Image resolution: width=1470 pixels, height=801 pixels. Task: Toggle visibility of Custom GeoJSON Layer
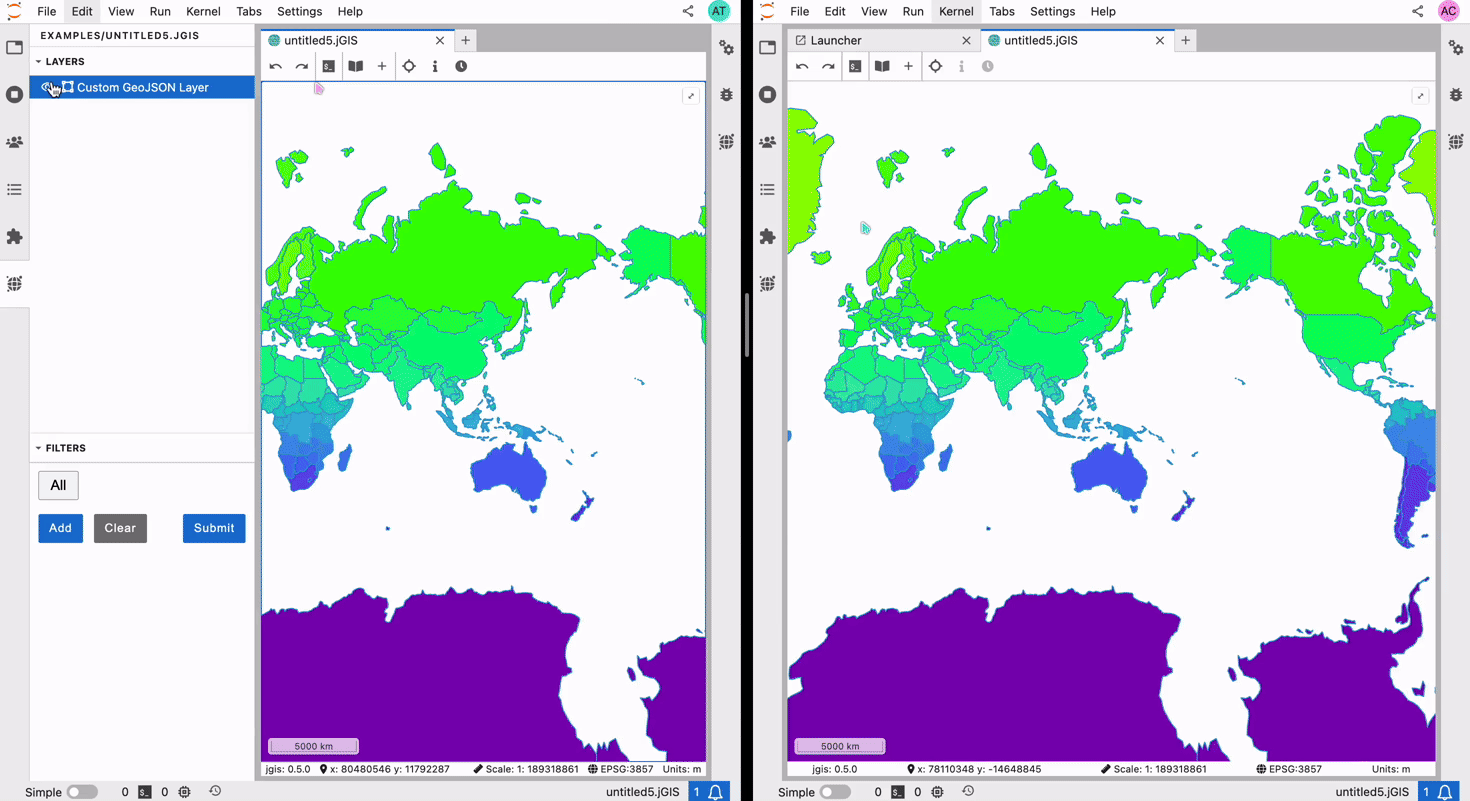pos(47,87)
